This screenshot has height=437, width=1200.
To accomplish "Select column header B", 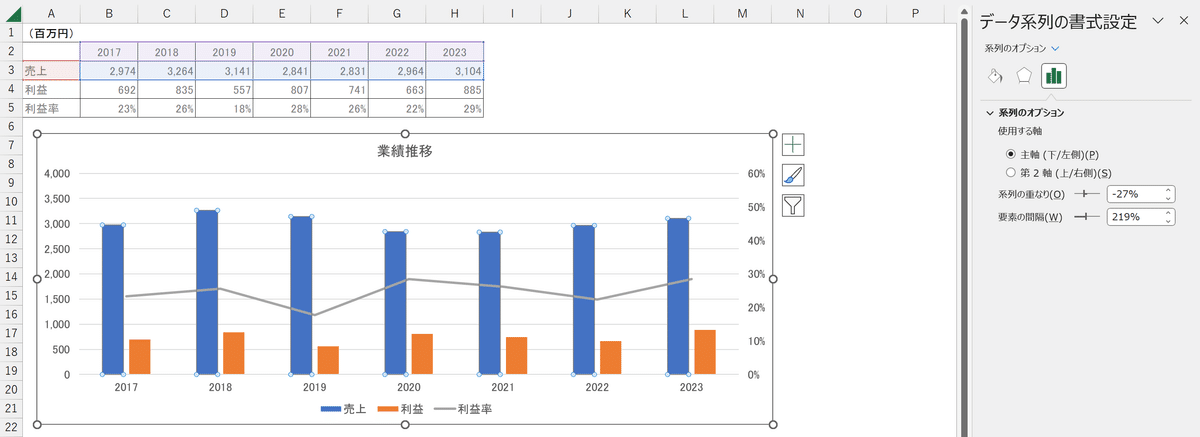I will [108, 11].
